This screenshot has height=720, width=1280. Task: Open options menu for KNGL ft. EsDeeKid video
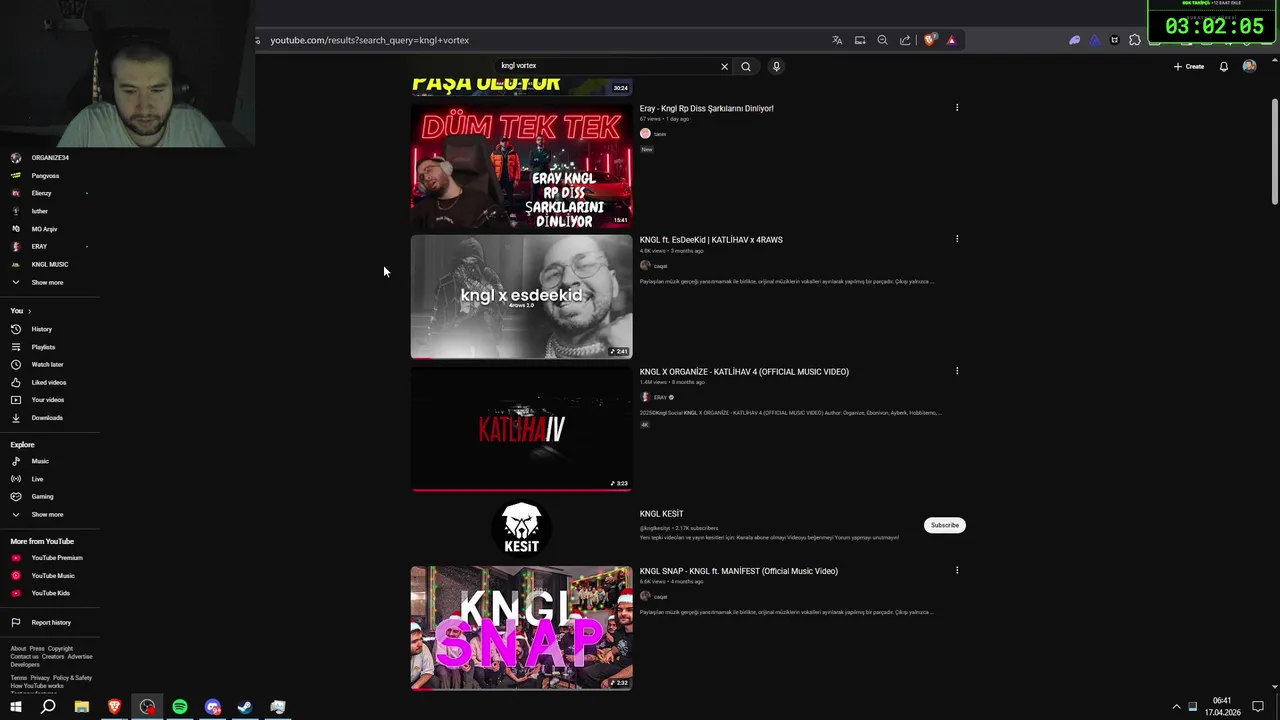[x=957, y=239]
